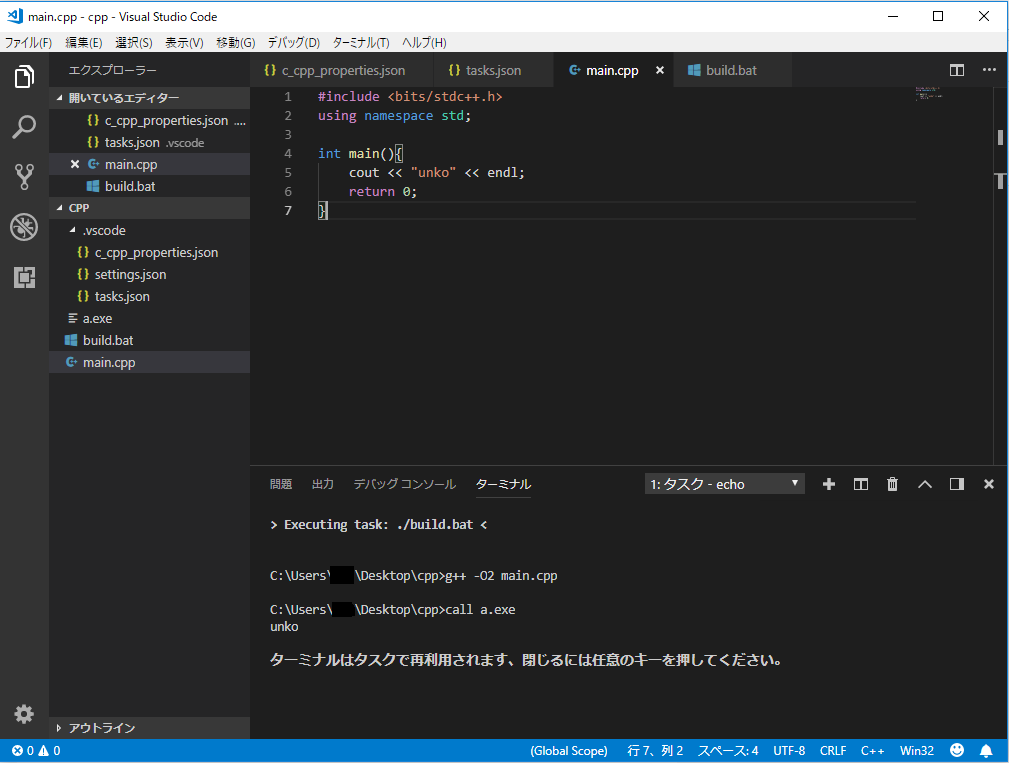Split the terminal panel
The image size is (1009, 763).
(x=860, y=484)
